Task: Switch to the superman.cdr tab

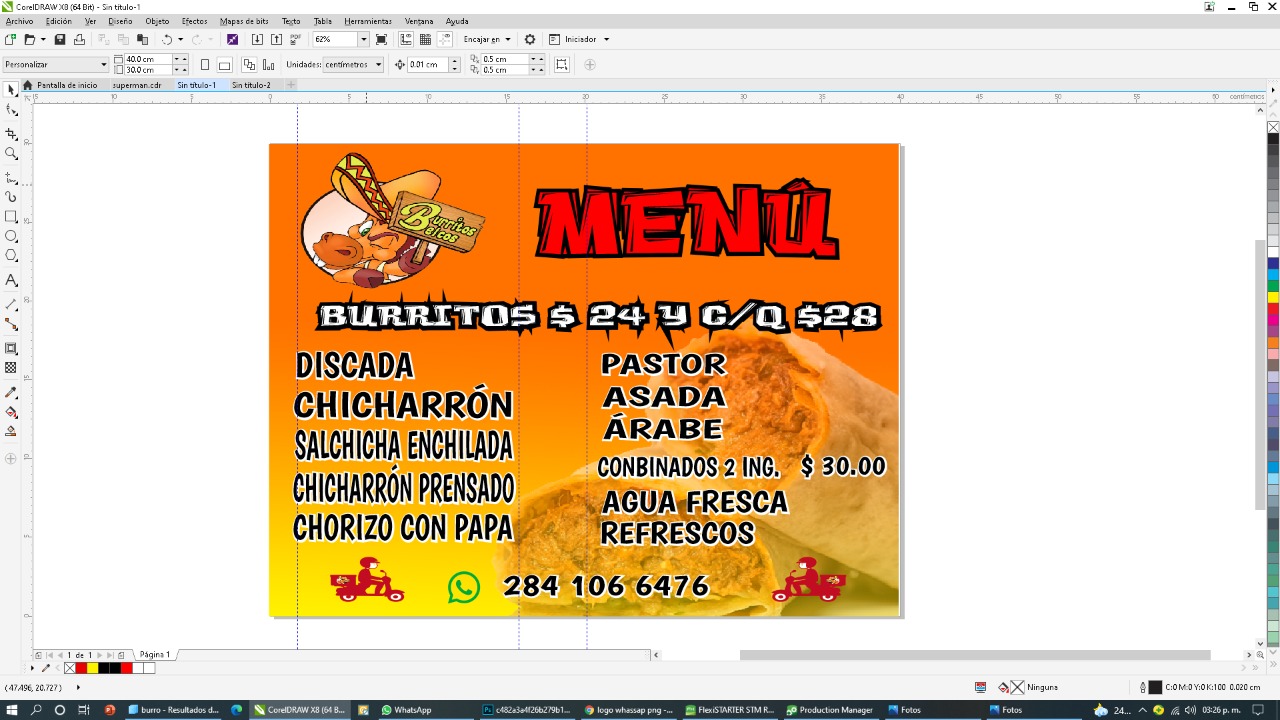Action: click(x=136, y=85)
